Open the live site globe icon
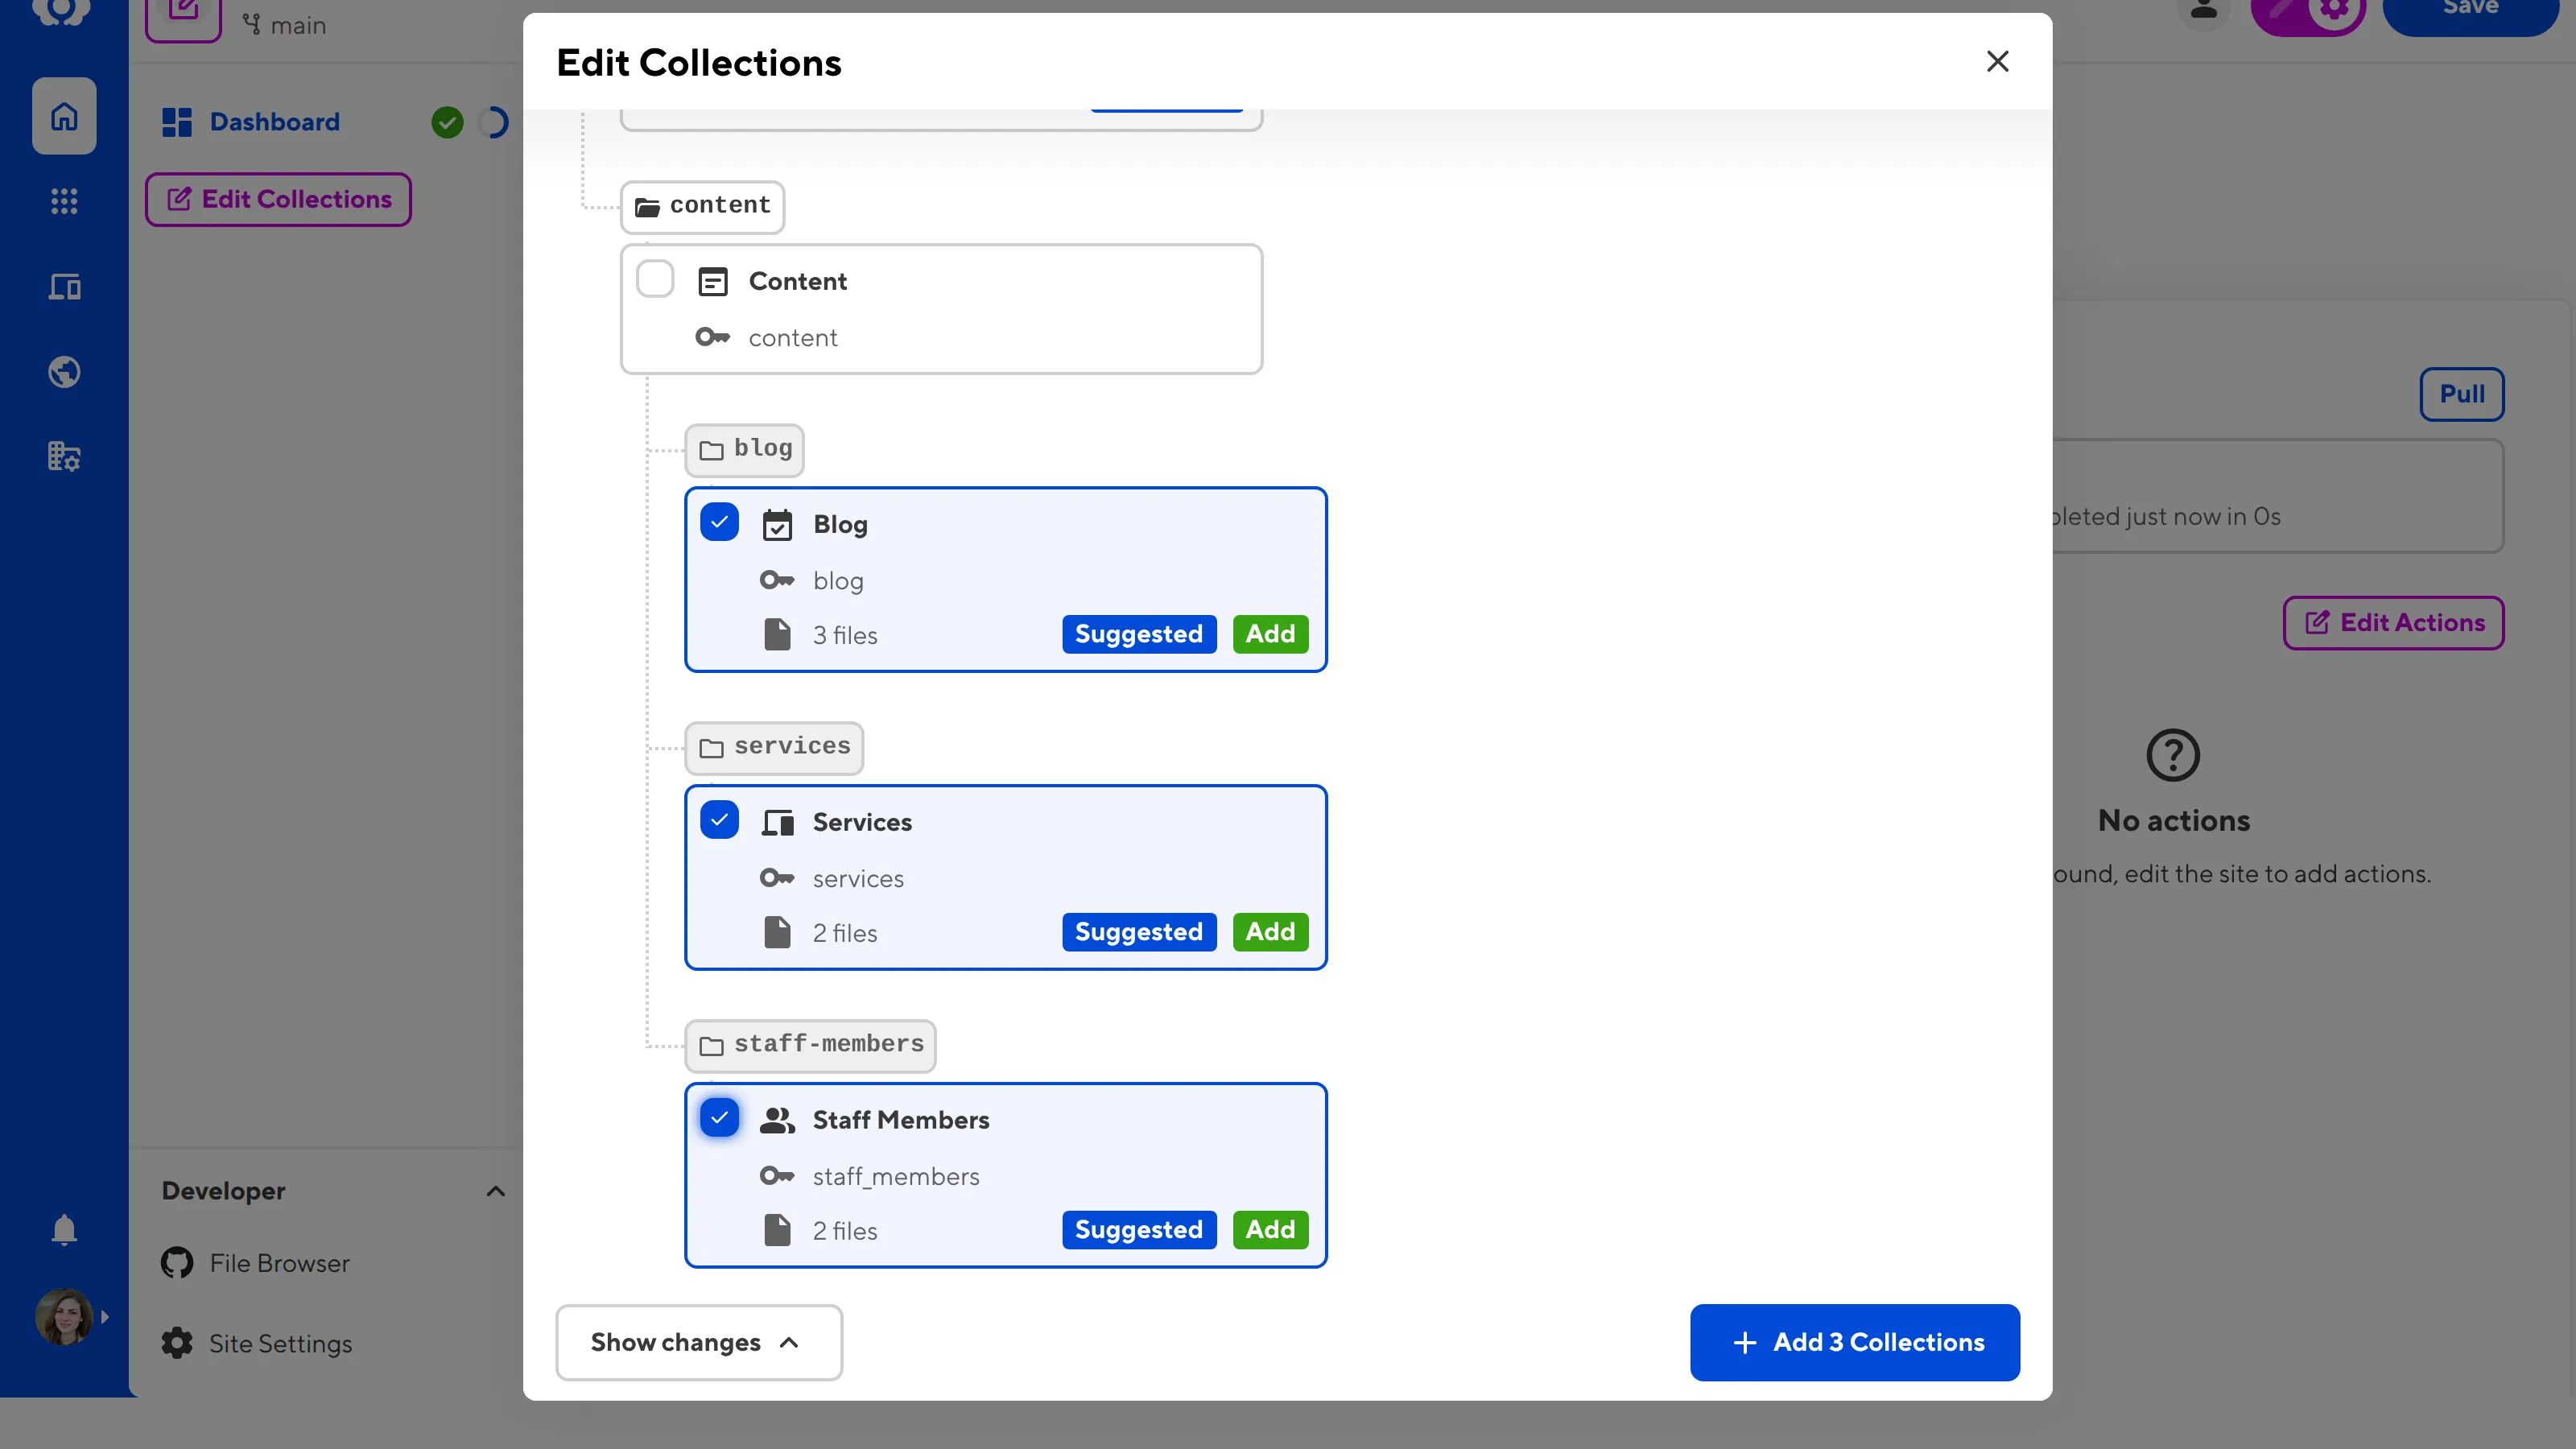2576x1449 pixels. 64,371
